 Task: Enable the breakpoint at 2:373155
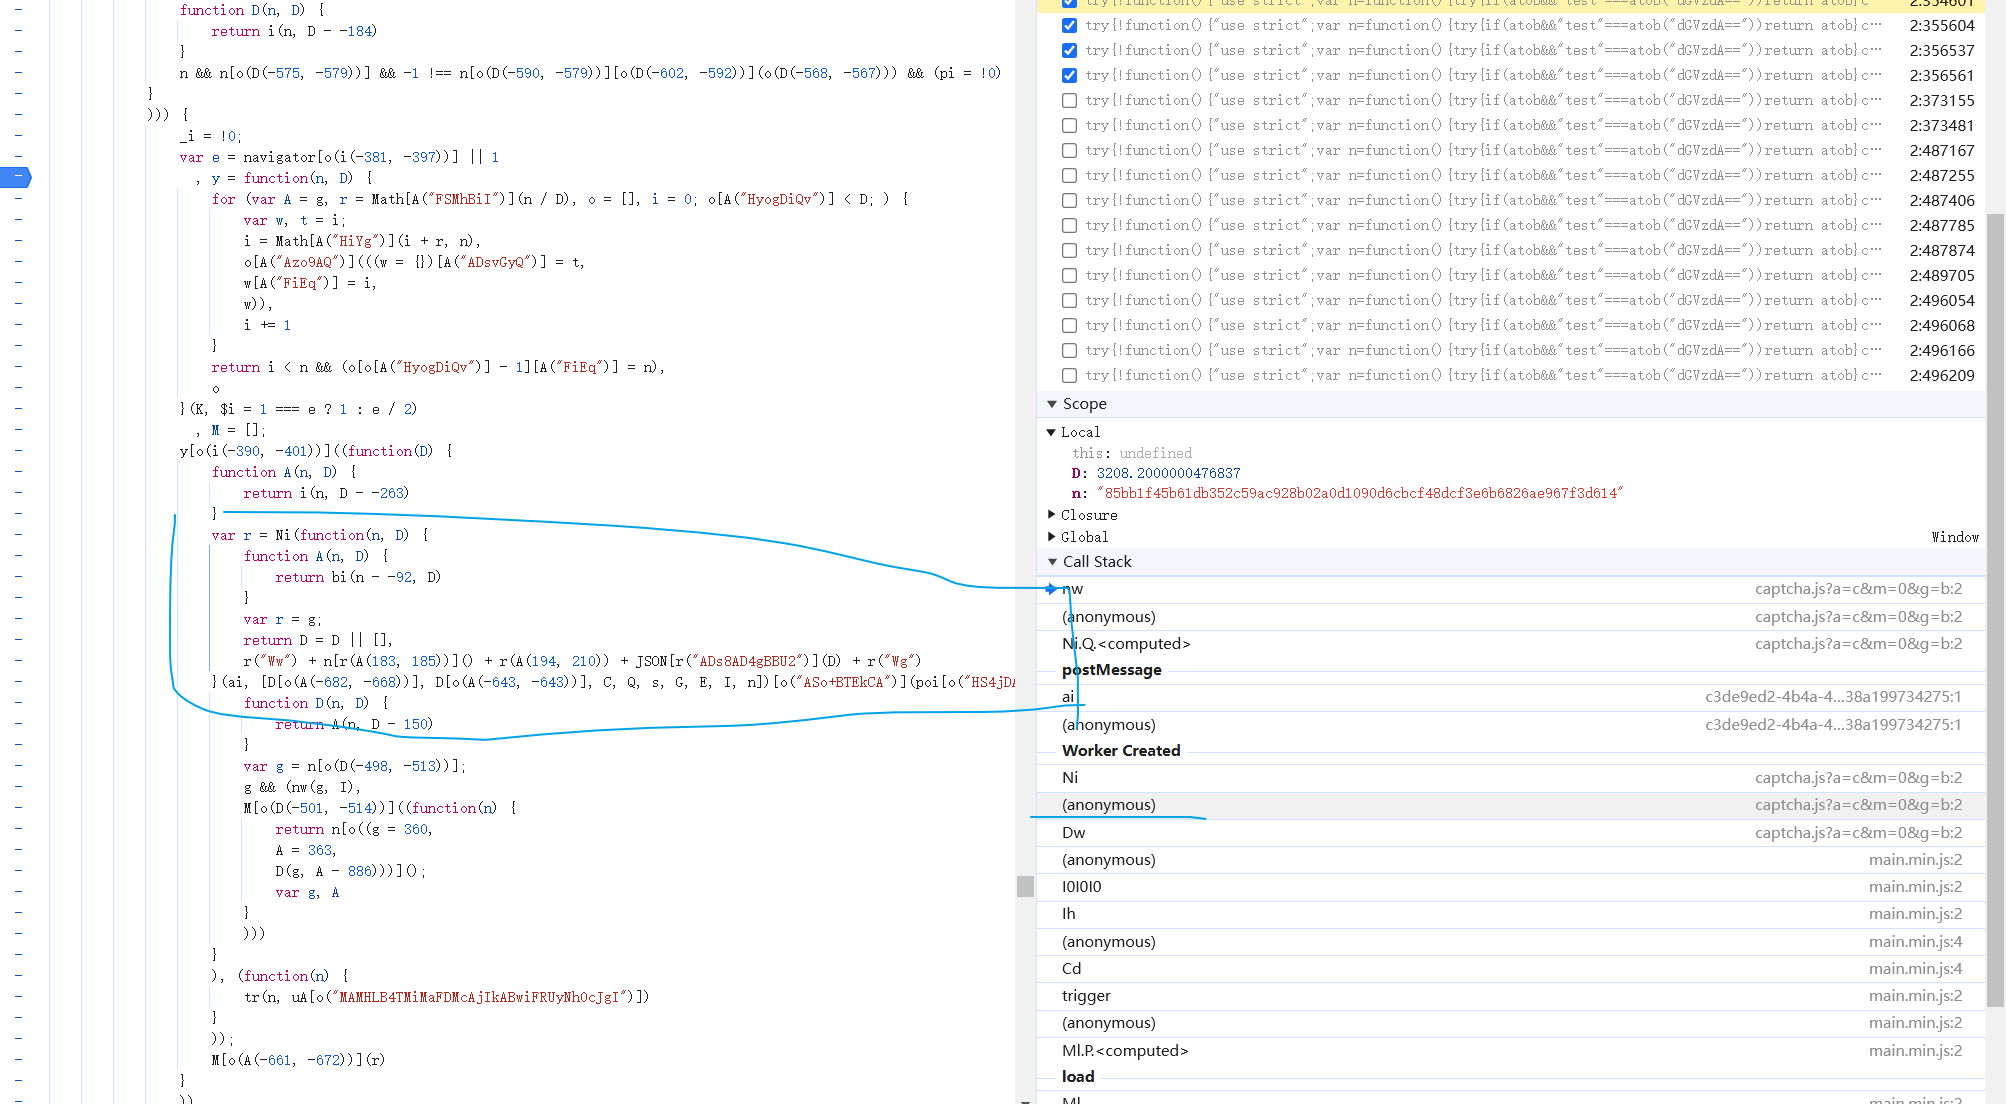(x=1069, y=100)
